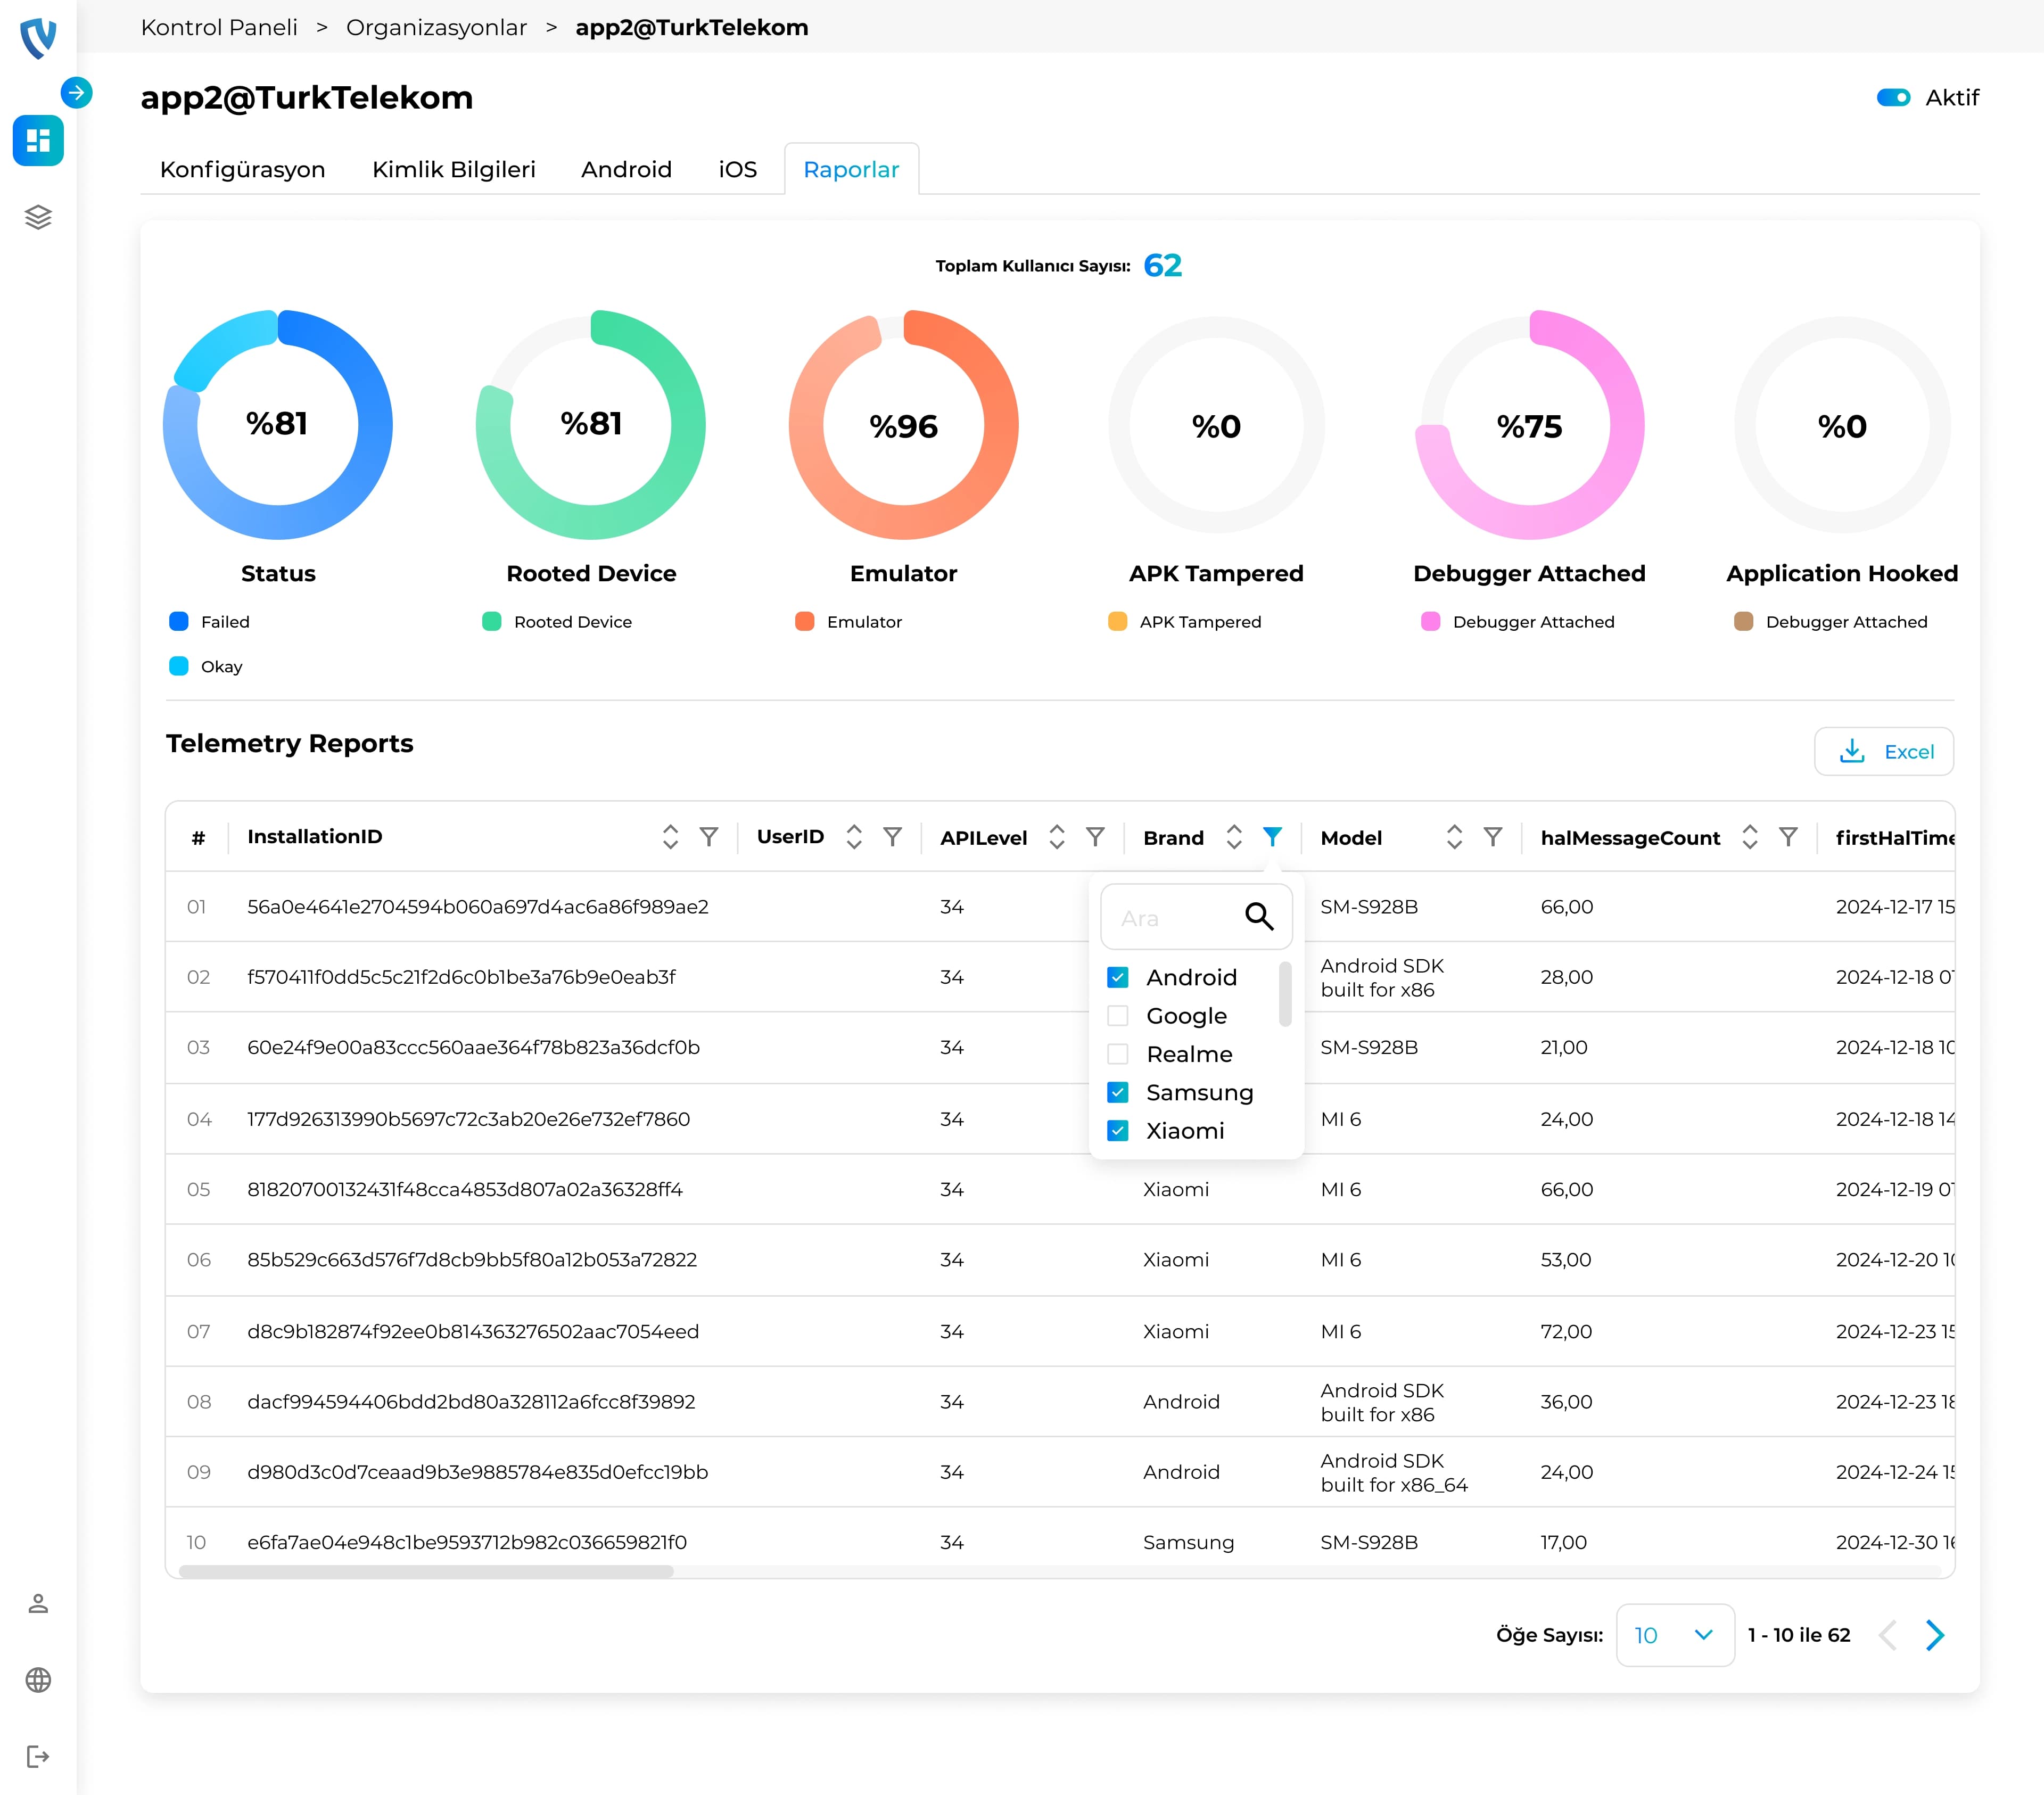Image resolution: width=2044 pixels, height=1795 pixels.
Task: Click the app2@TurkTelekom breadcrumb
Action: point(692,27)
